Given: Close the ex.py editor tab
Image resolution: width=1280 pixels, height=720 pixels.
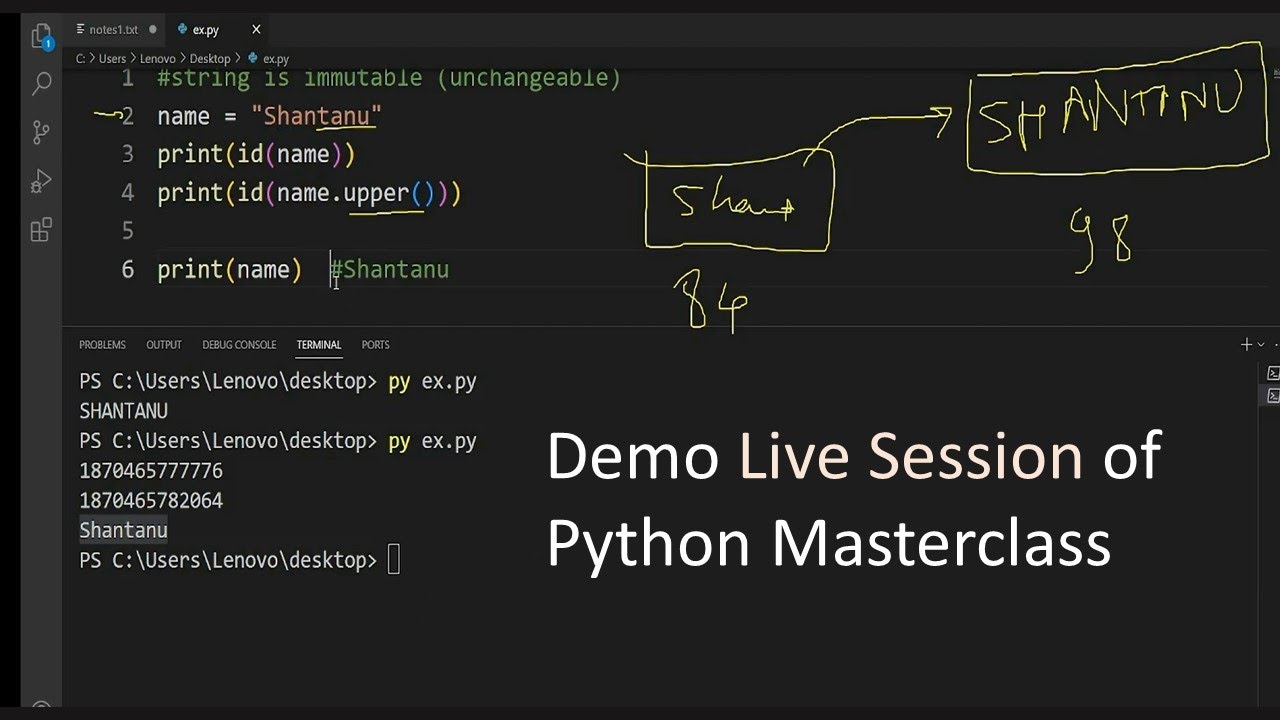Looking at the screenshot, I should point(256,30).
